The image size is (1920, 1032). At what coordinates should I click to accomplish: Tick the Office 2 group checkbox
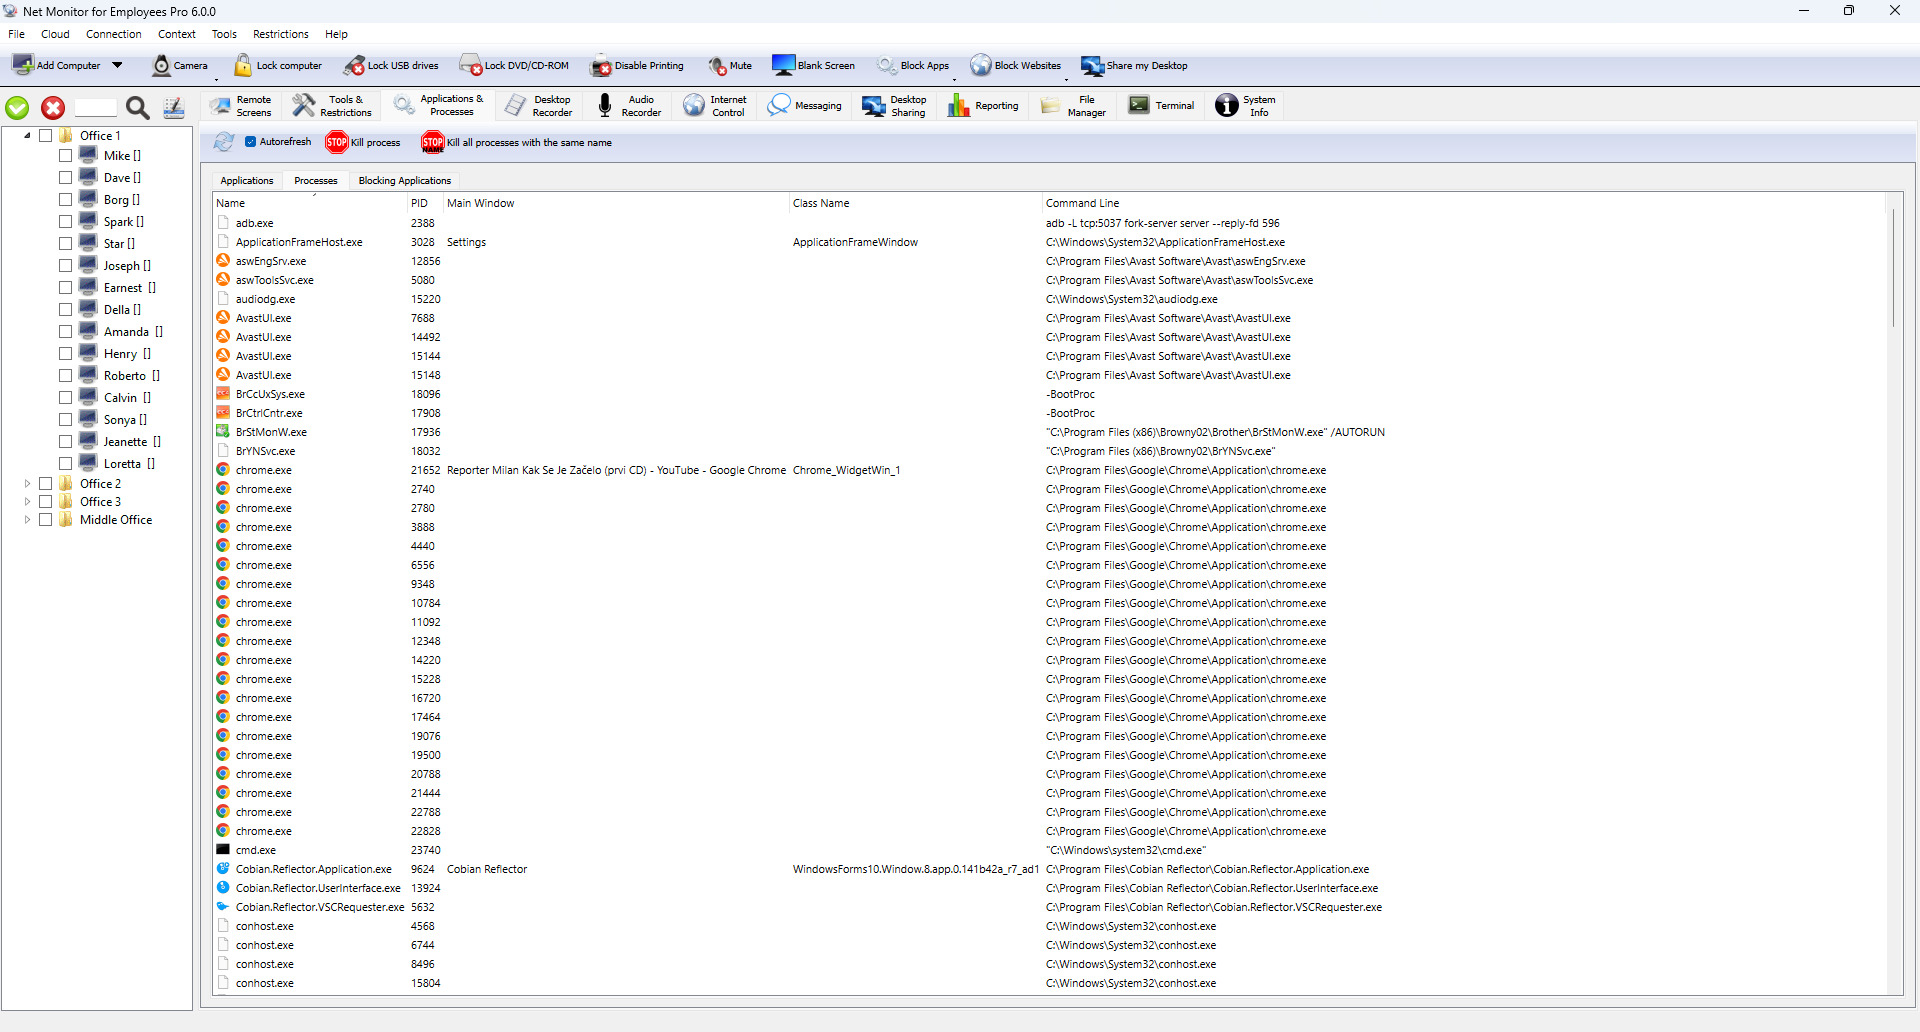coord(45,484)
